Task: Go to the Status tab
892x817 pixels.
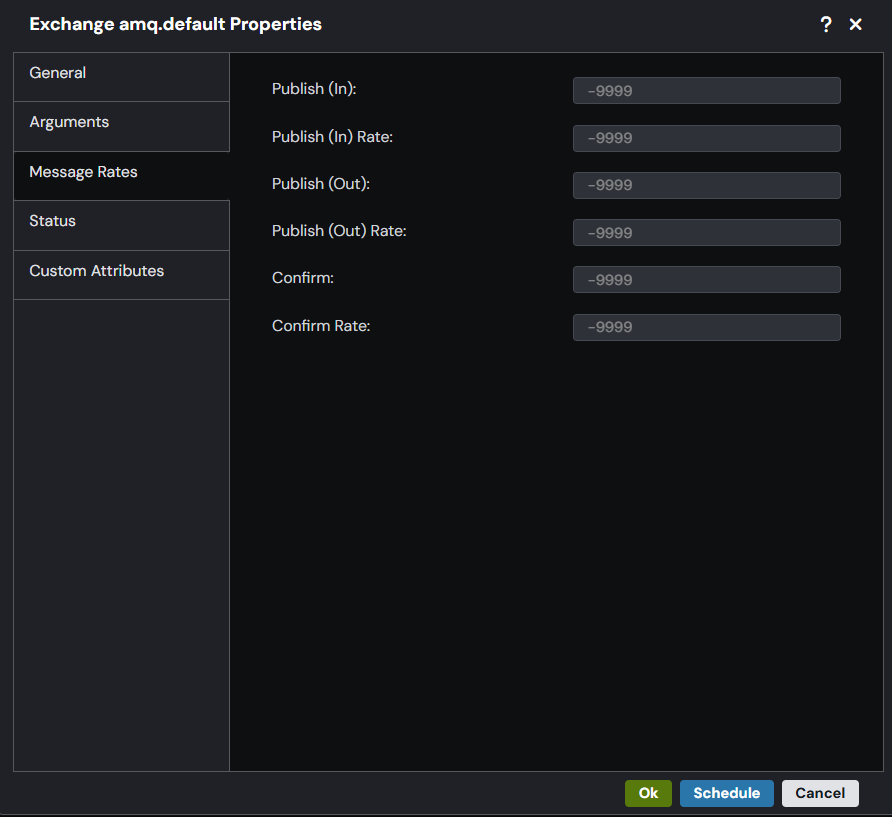Action: coord(121,225)
